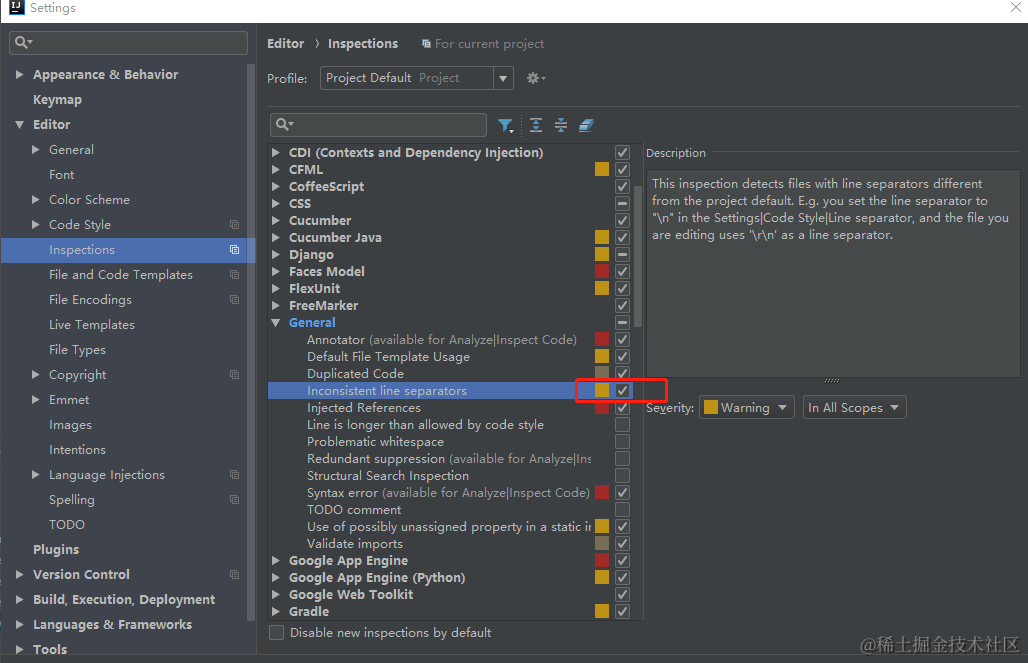Image resolution: width=1028 pixels, height=663 pixels.
Task: Expand the Languages & Frameworks section
Action: (20, 624)
